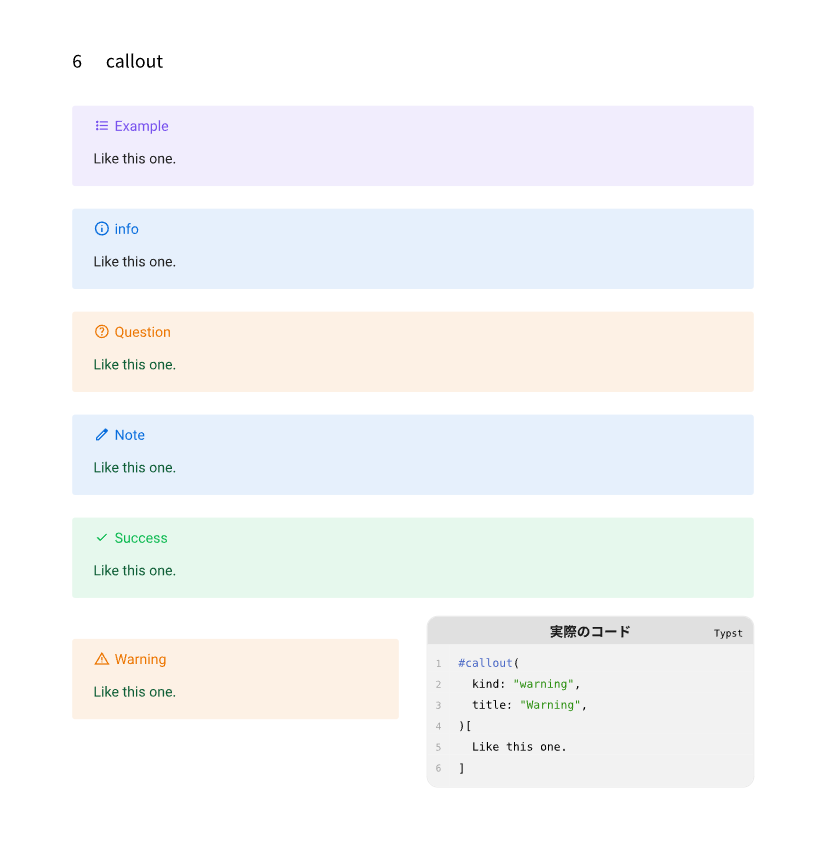Click the body text in Success callout
This screenshot has width=827, height=845.
point(134,571)
